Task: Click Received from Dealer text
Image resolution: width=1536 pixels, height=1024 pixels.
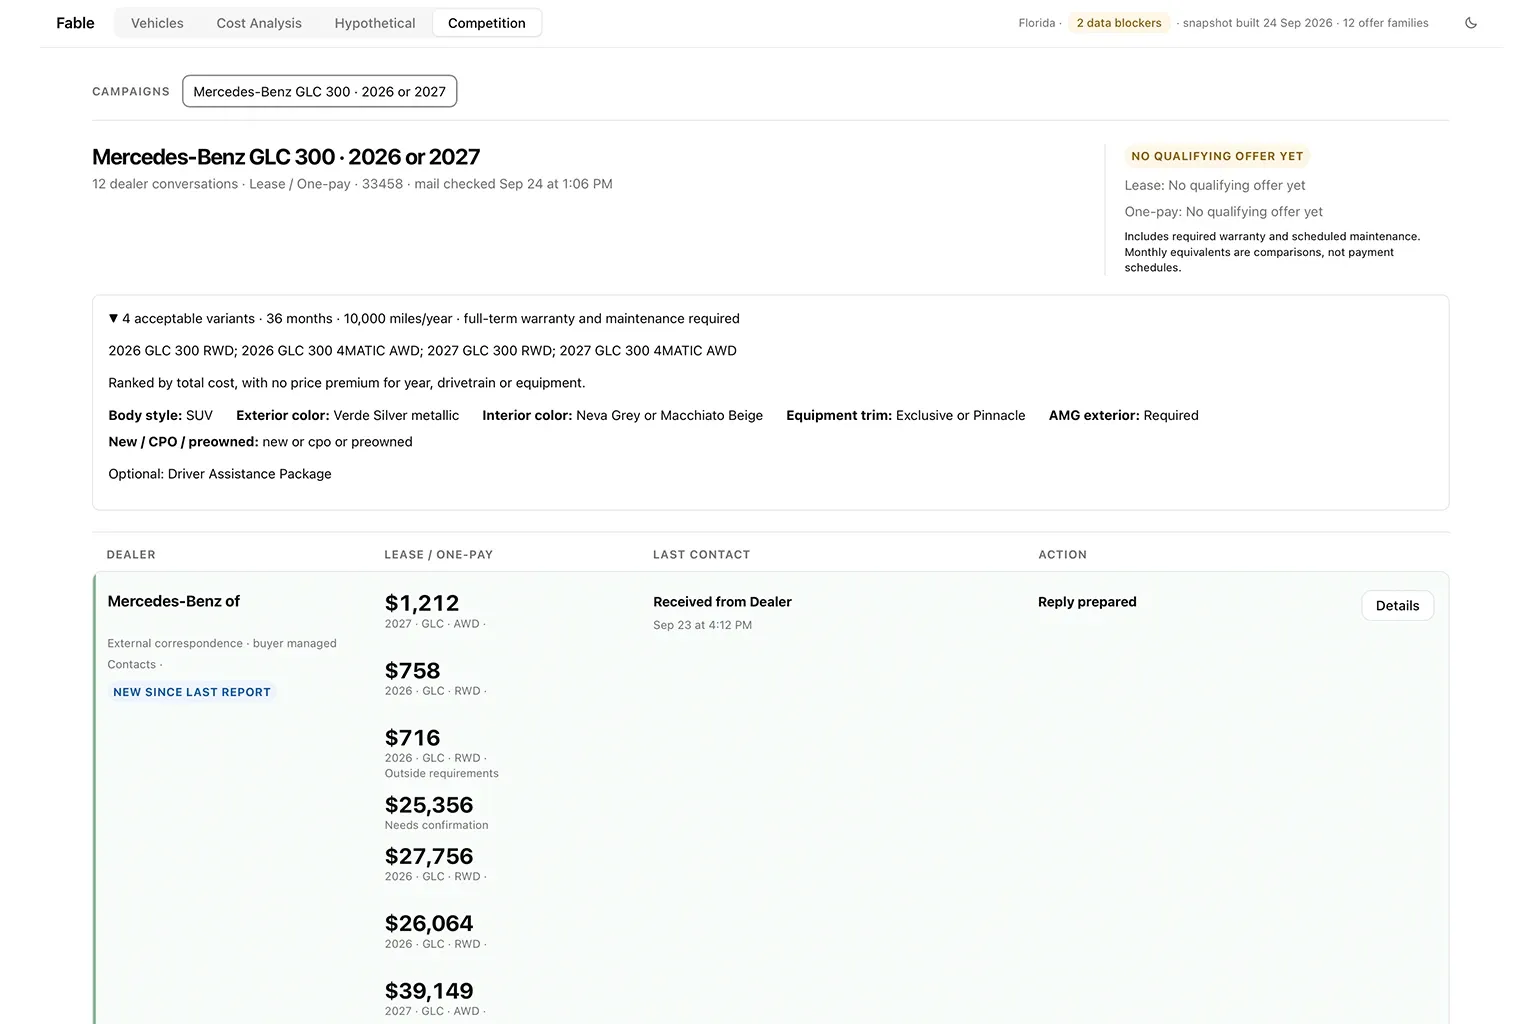Action: pos(722,602)
